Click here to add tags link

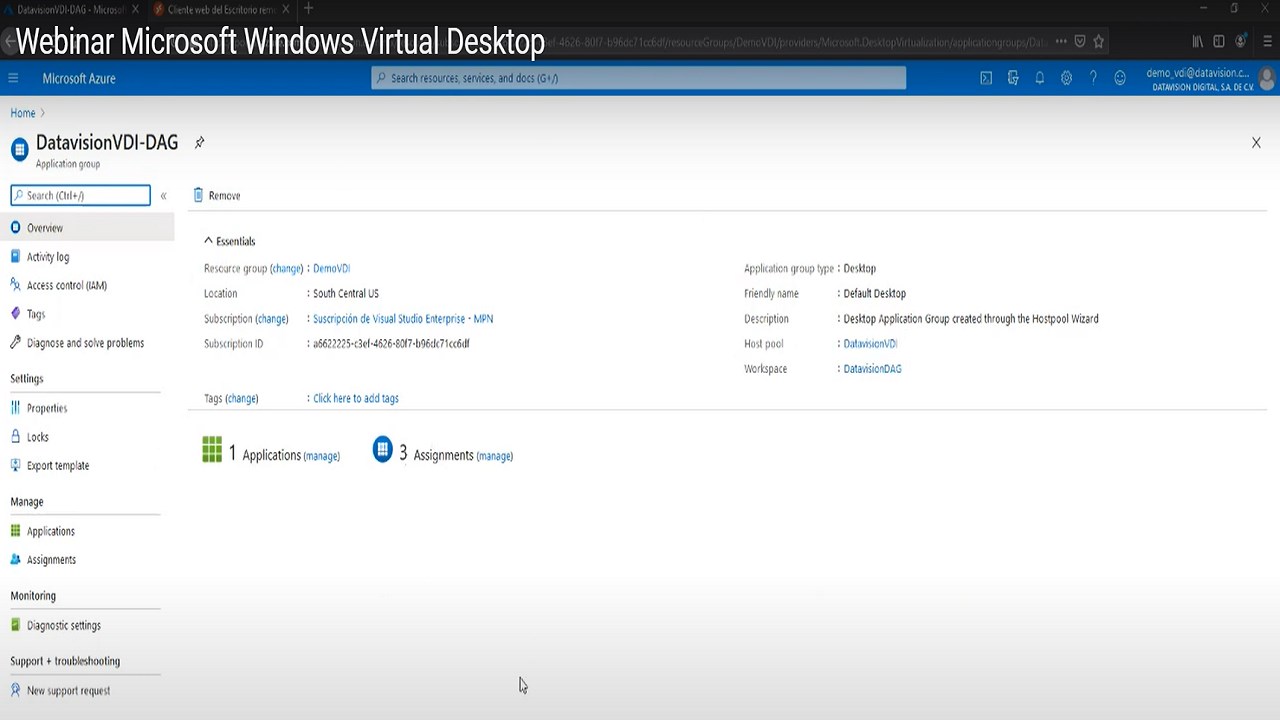356,398
